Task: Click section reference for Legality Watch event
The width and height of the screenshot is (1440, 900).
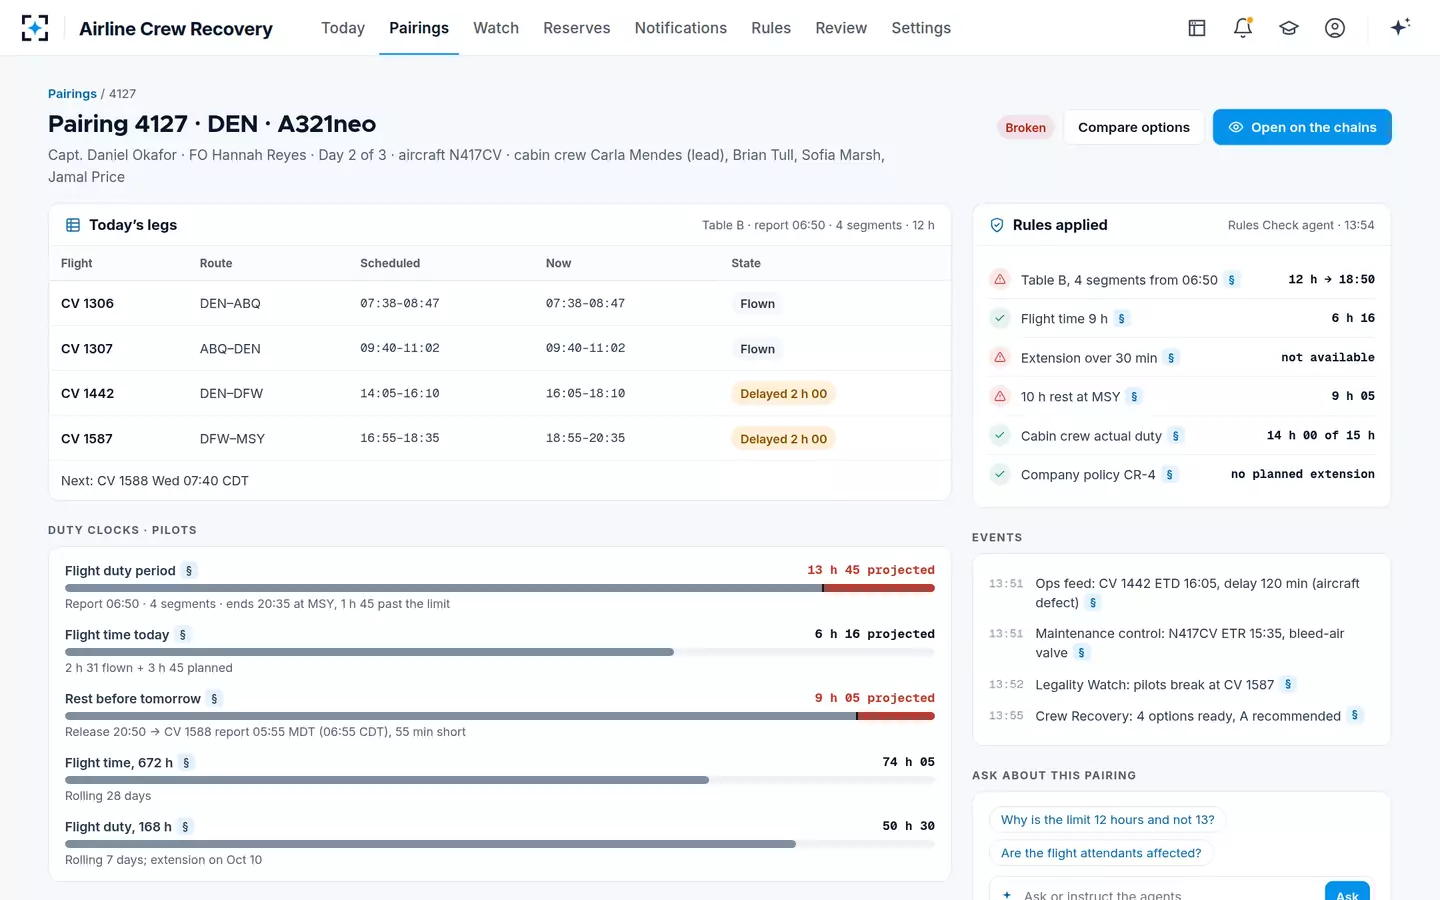Action: tap(1288, 685)
